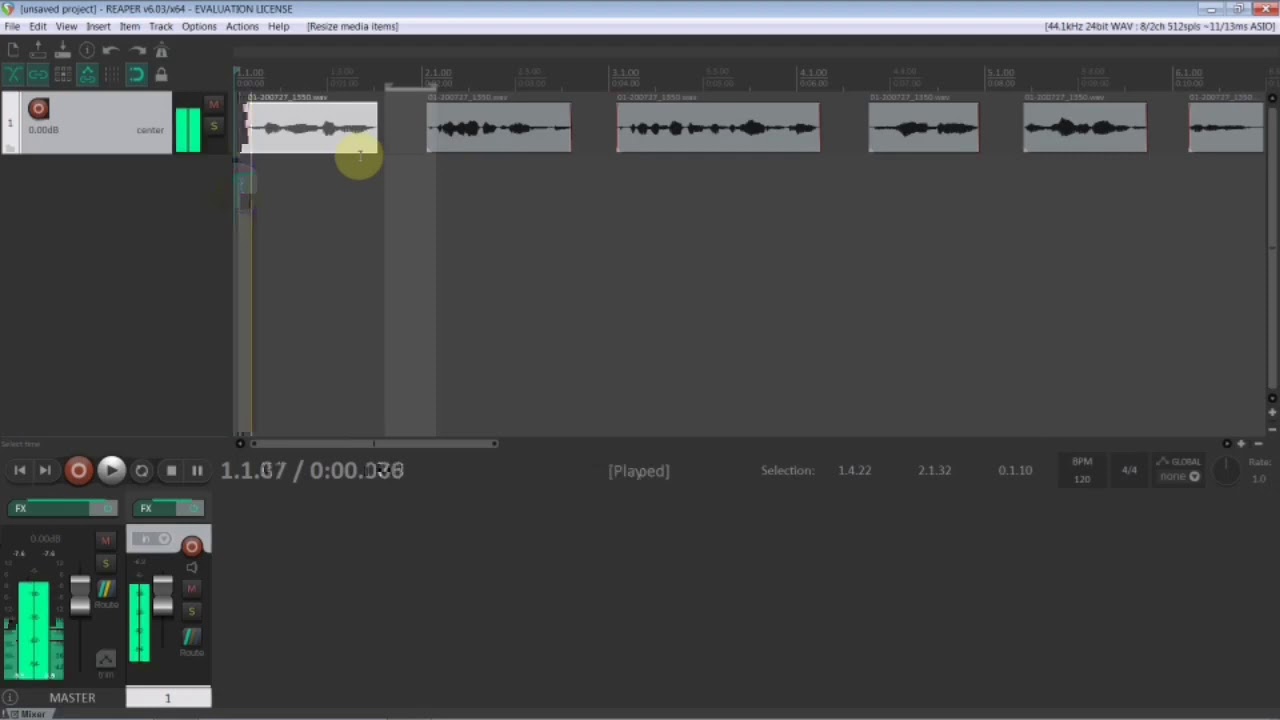1280x720 pixels.
Task: Click the Open project upload-arrow icon
Action: pos(38,50)
